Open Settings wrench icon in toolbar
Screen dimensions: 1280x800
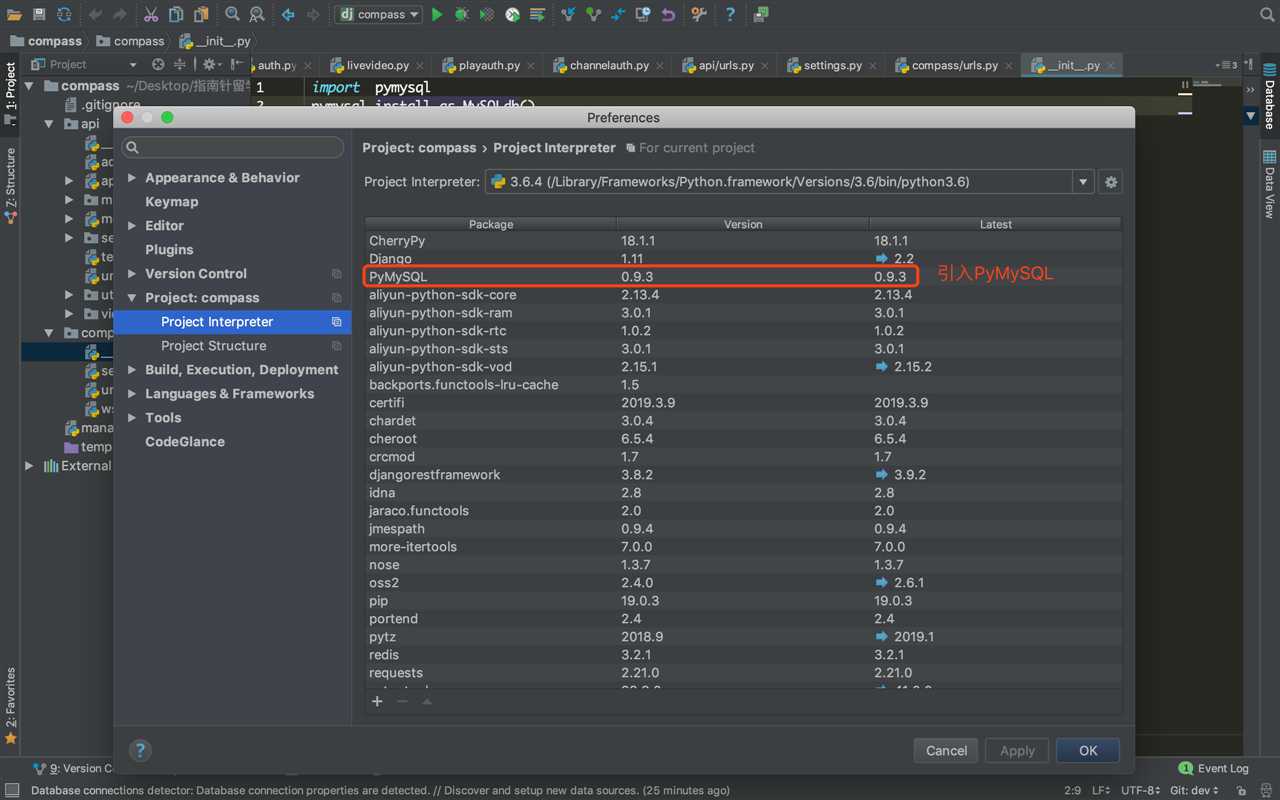point(699,14)
